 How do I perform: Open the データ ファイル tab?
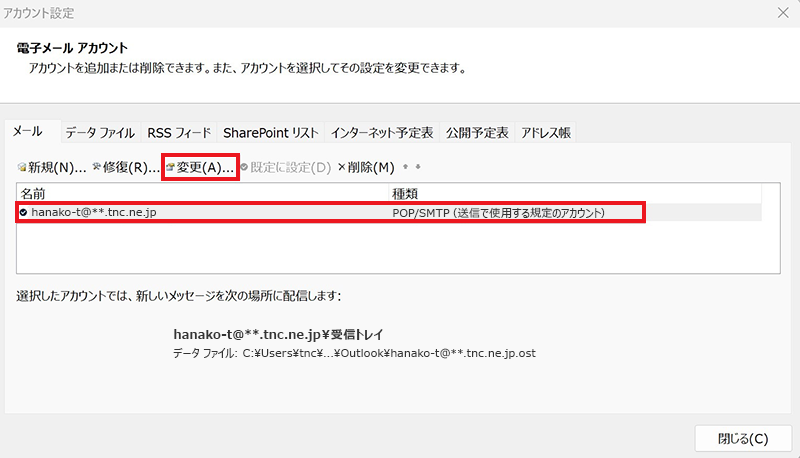click(x=100, y=132)
